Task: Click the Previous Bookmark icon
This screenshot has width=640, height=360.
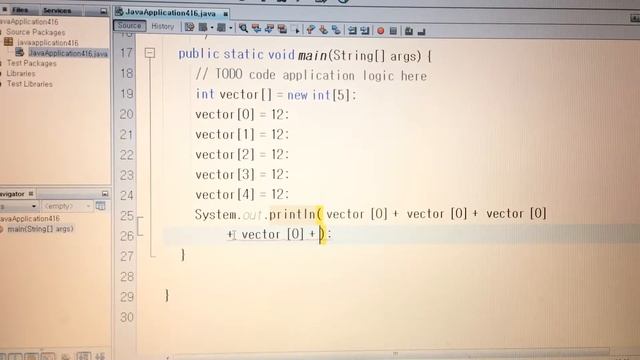Action: (311, 29)
